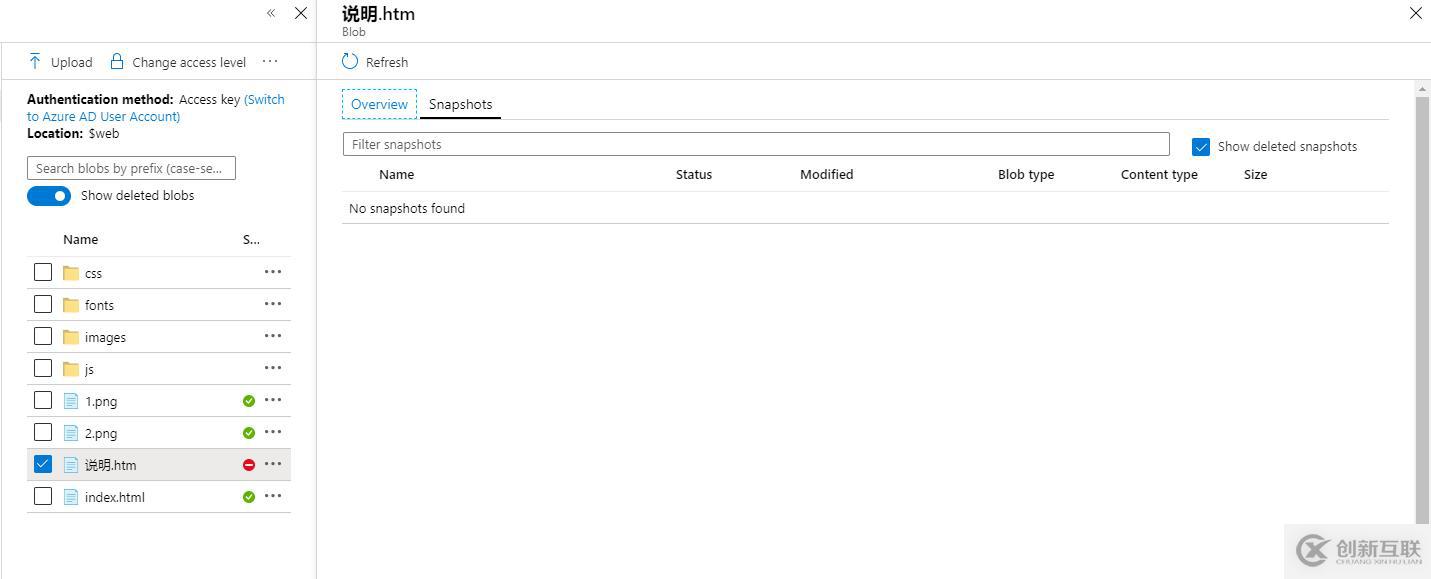Screen dimensions: 1431x579
Task: Open the css folder name
Action: coord(93,273)
